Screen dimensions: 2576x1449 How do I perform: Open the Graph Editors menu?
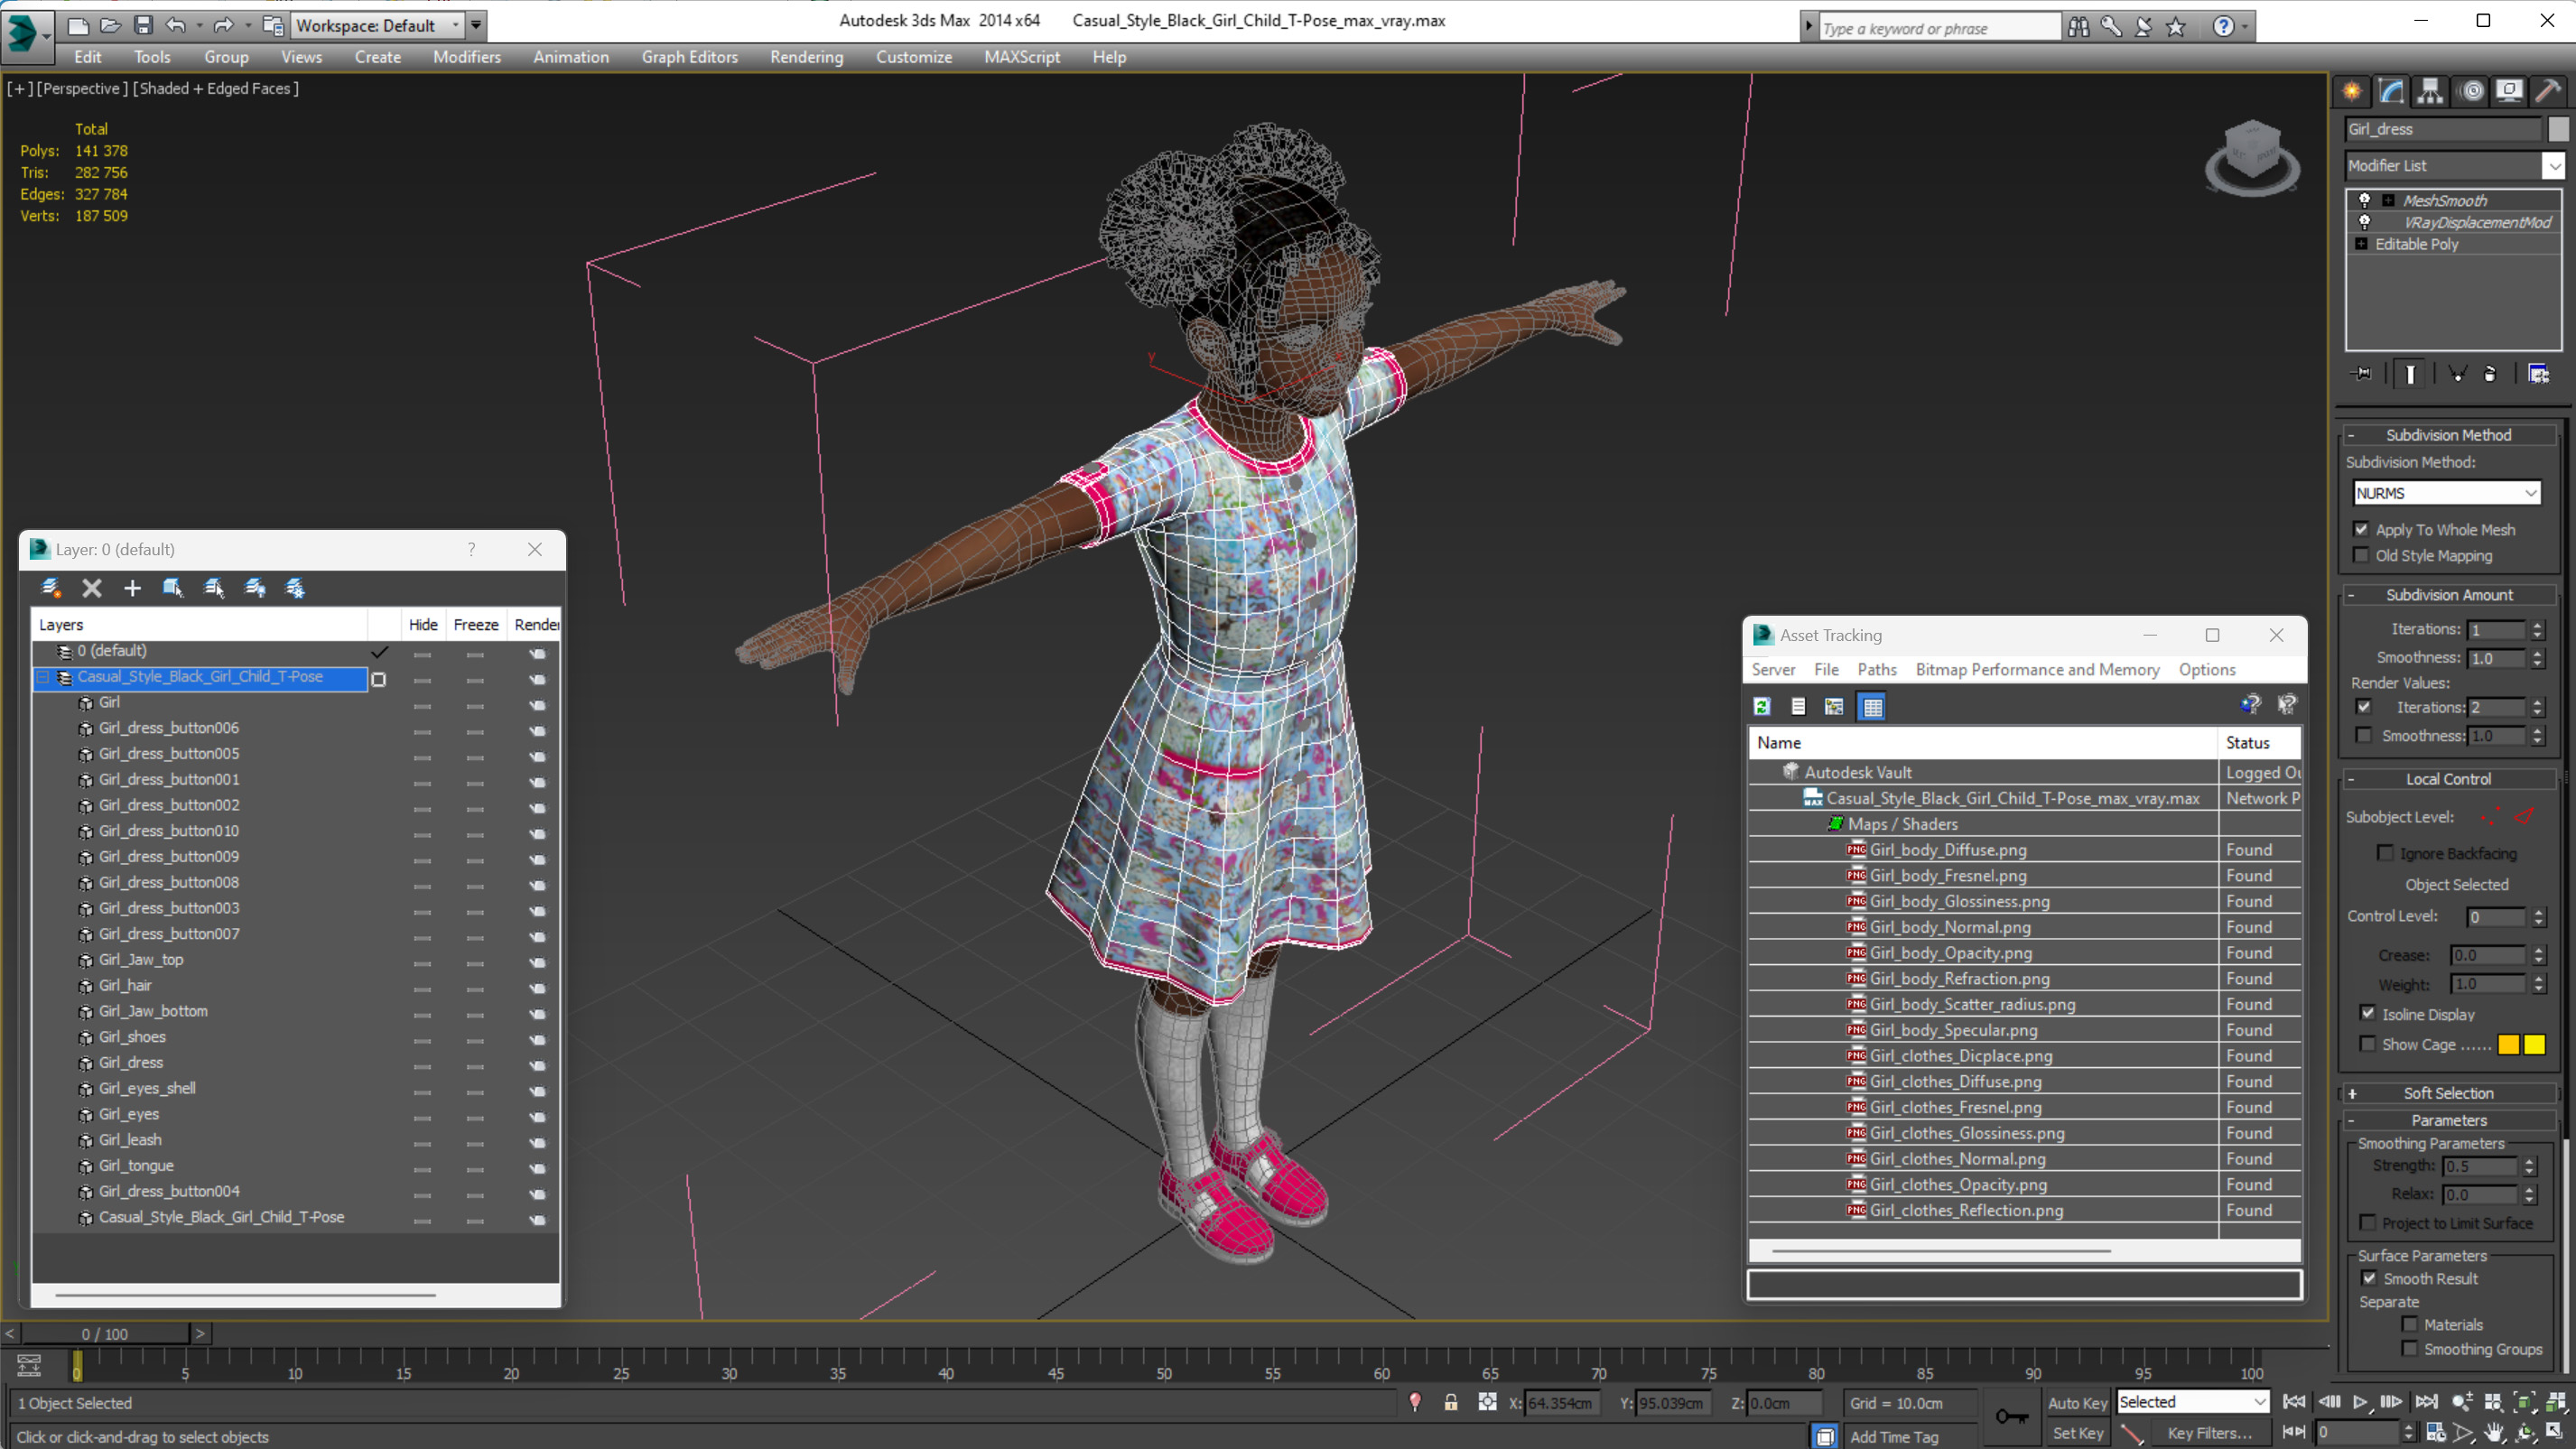[689, 57]
